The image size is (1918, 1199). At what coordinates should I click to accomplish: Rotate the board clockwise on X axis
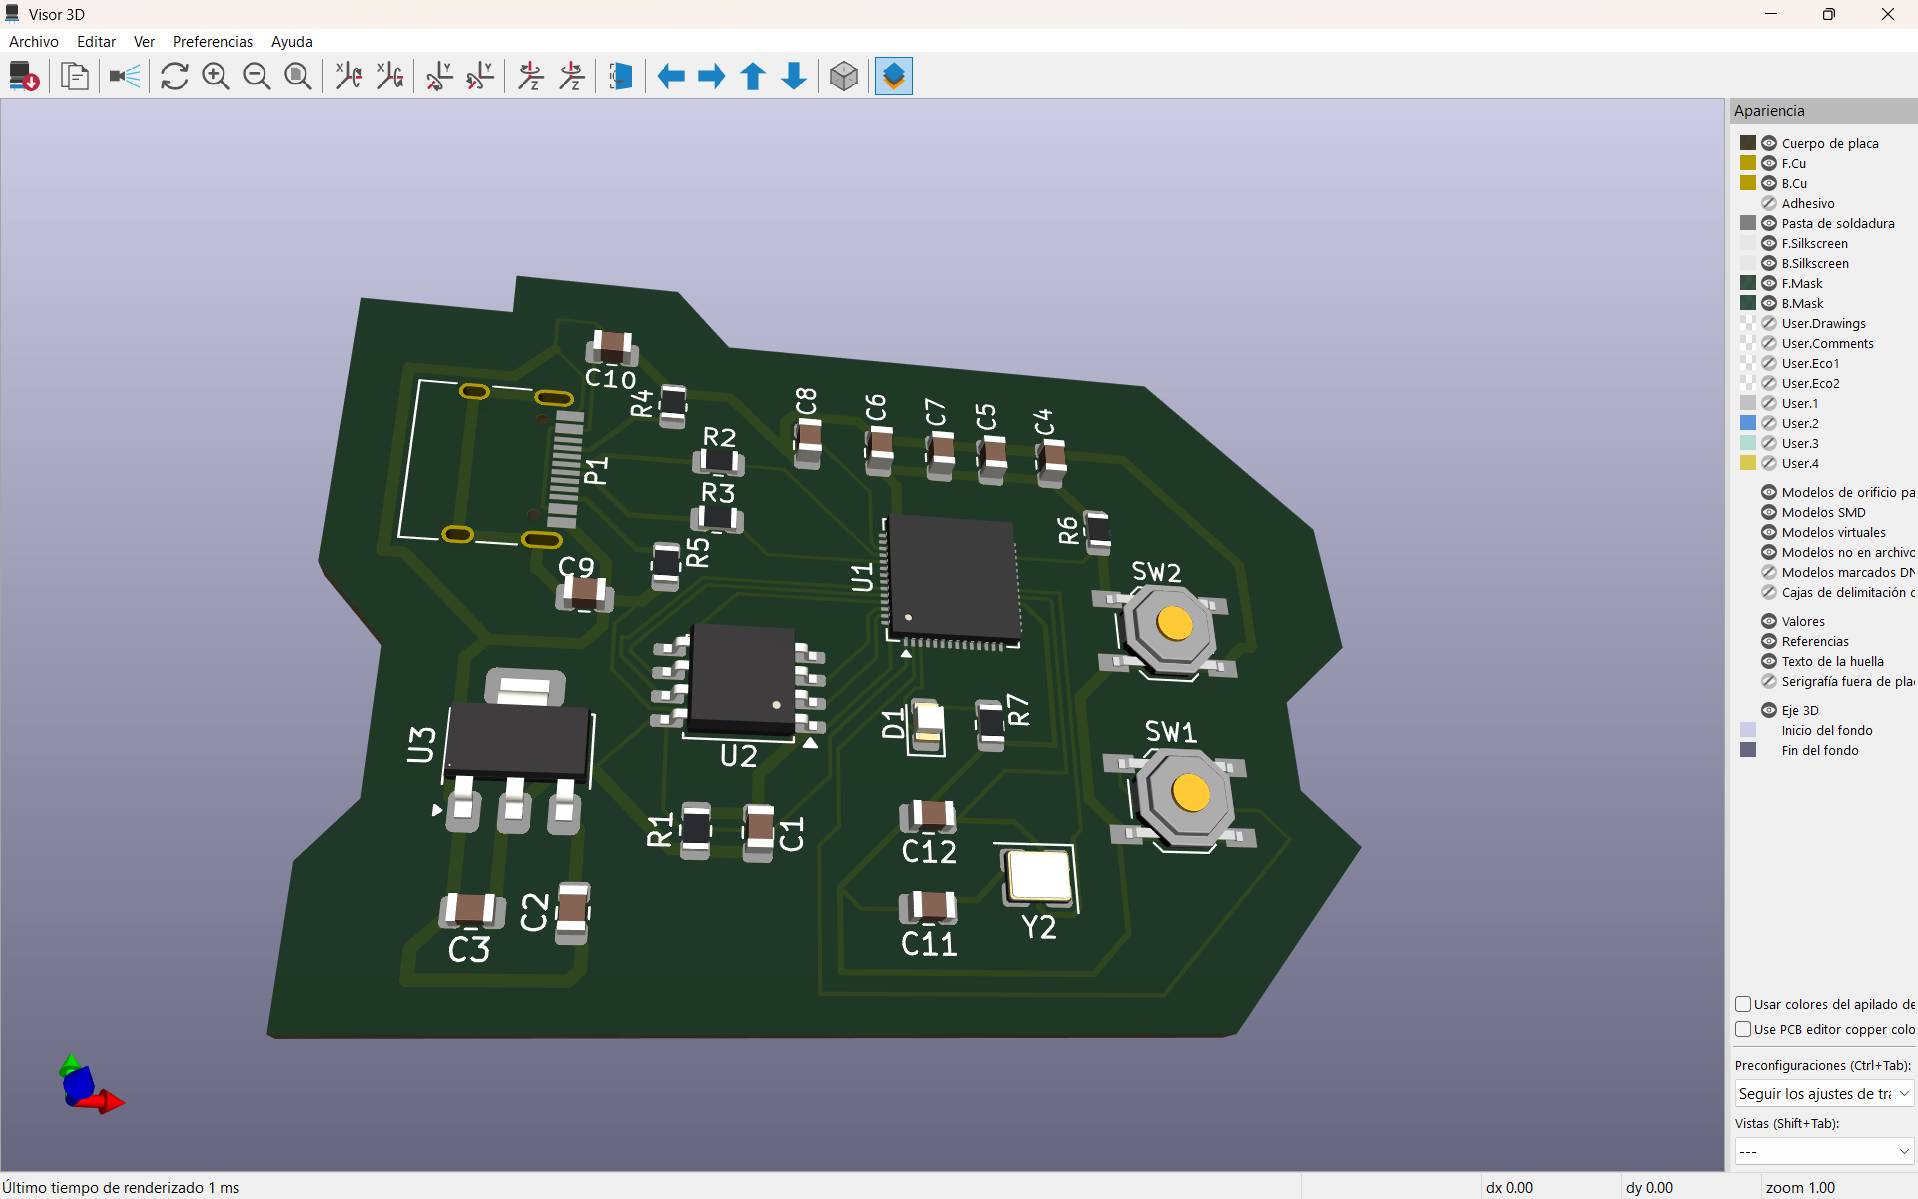pyautogui.click(x=347, y=75)
